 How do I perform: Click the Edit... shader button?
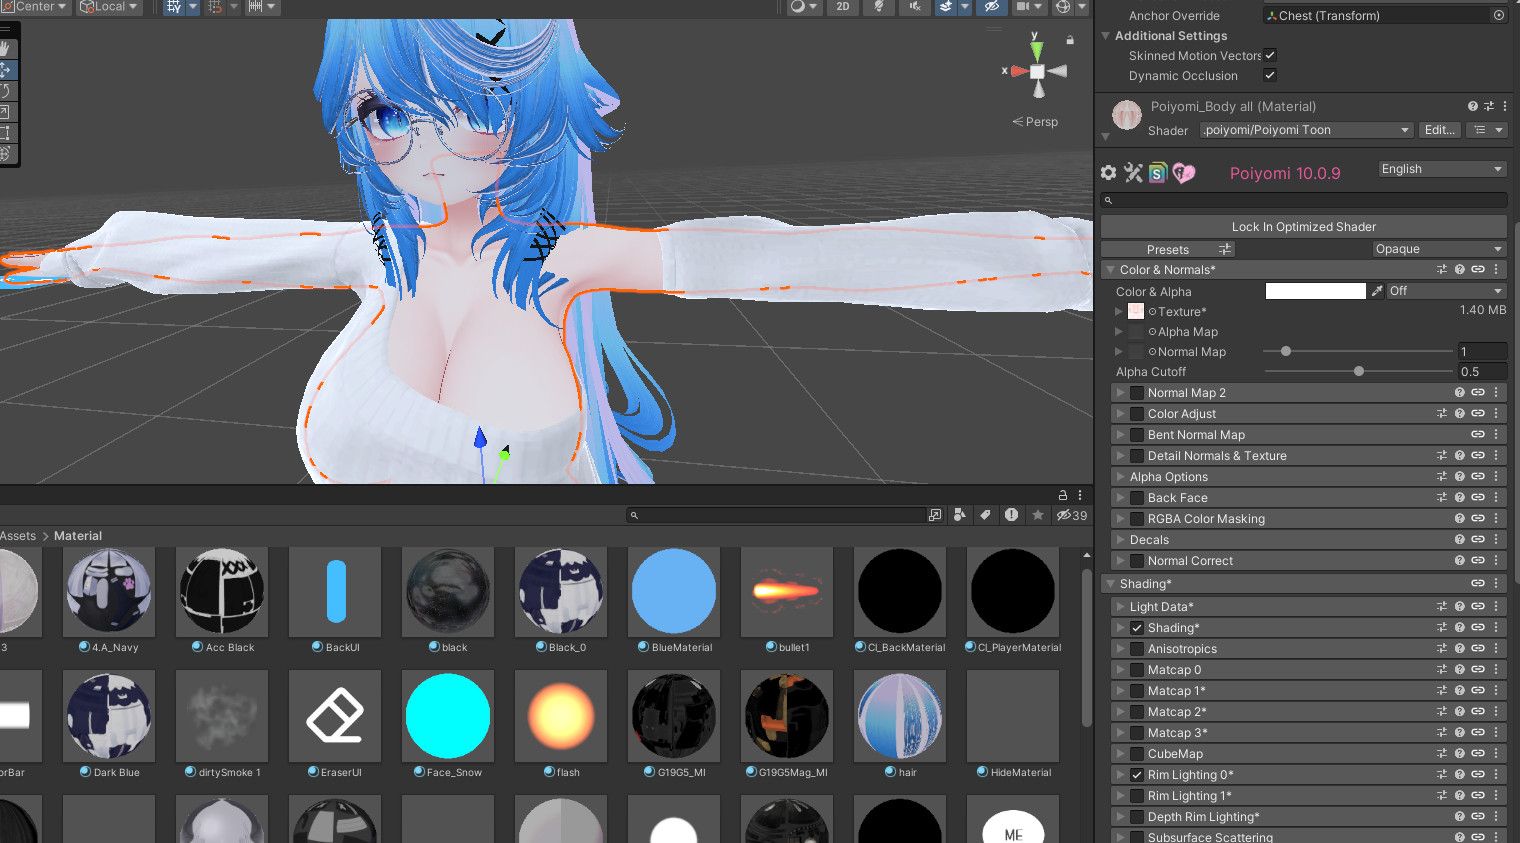tap(1439, 130)
